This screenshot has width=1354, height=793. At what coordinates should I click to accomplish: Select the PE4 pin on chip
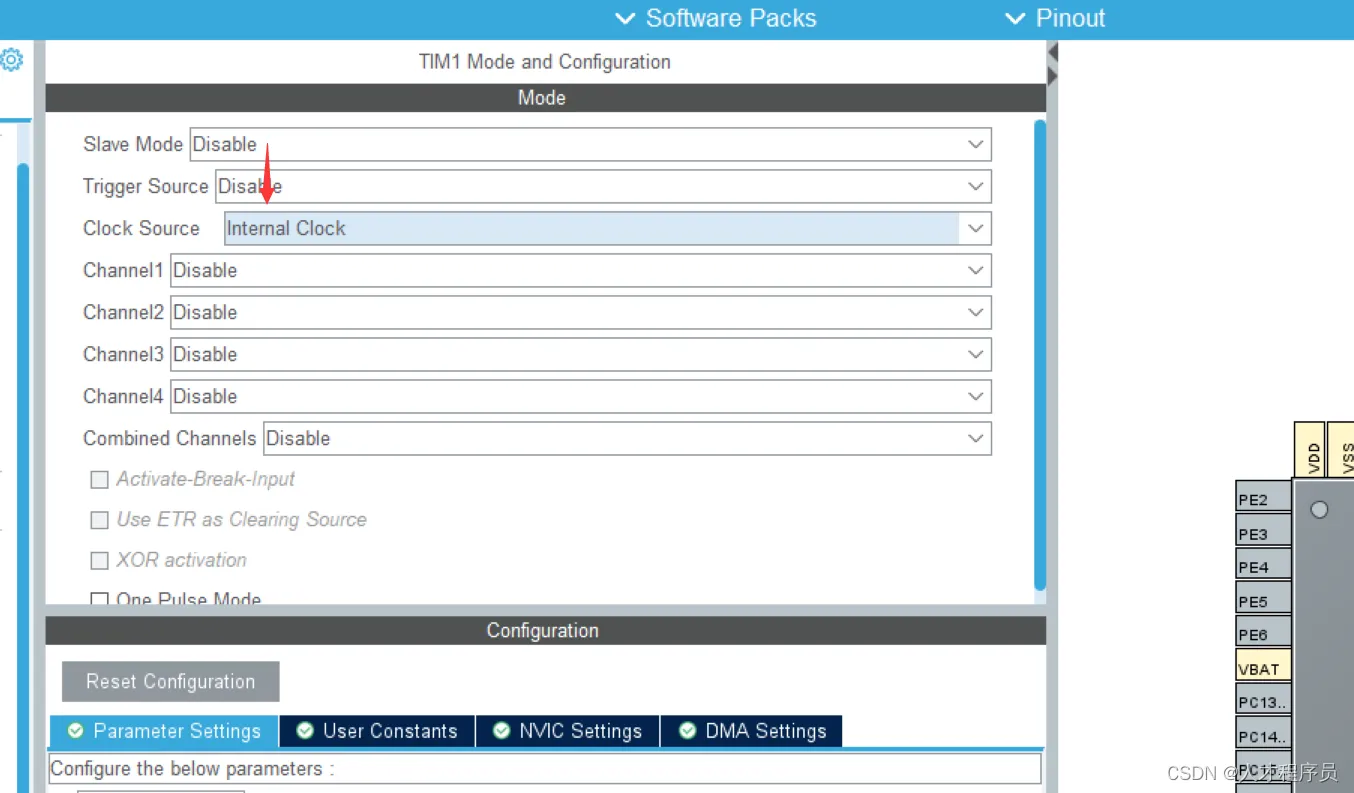click(1263, 564)
